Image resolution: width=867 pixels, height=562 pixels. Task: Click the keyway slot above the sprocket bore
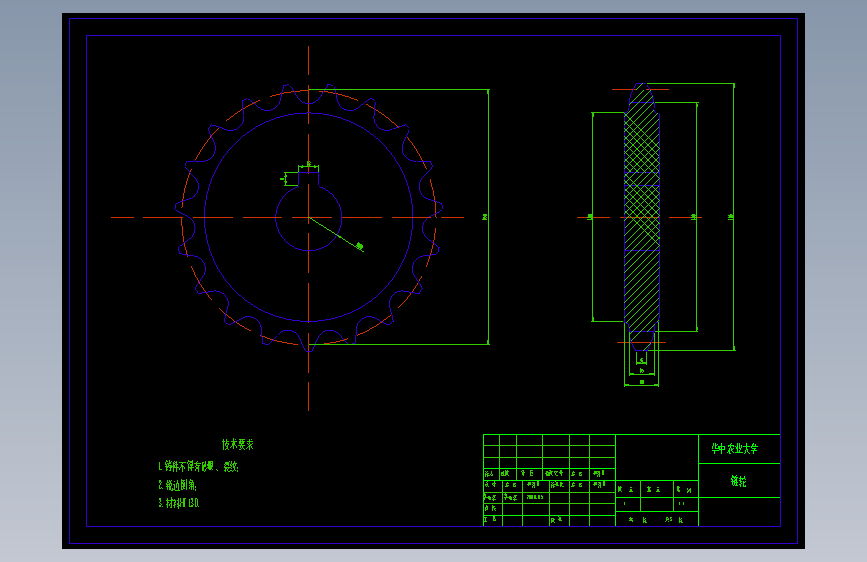tap(309, 179)
